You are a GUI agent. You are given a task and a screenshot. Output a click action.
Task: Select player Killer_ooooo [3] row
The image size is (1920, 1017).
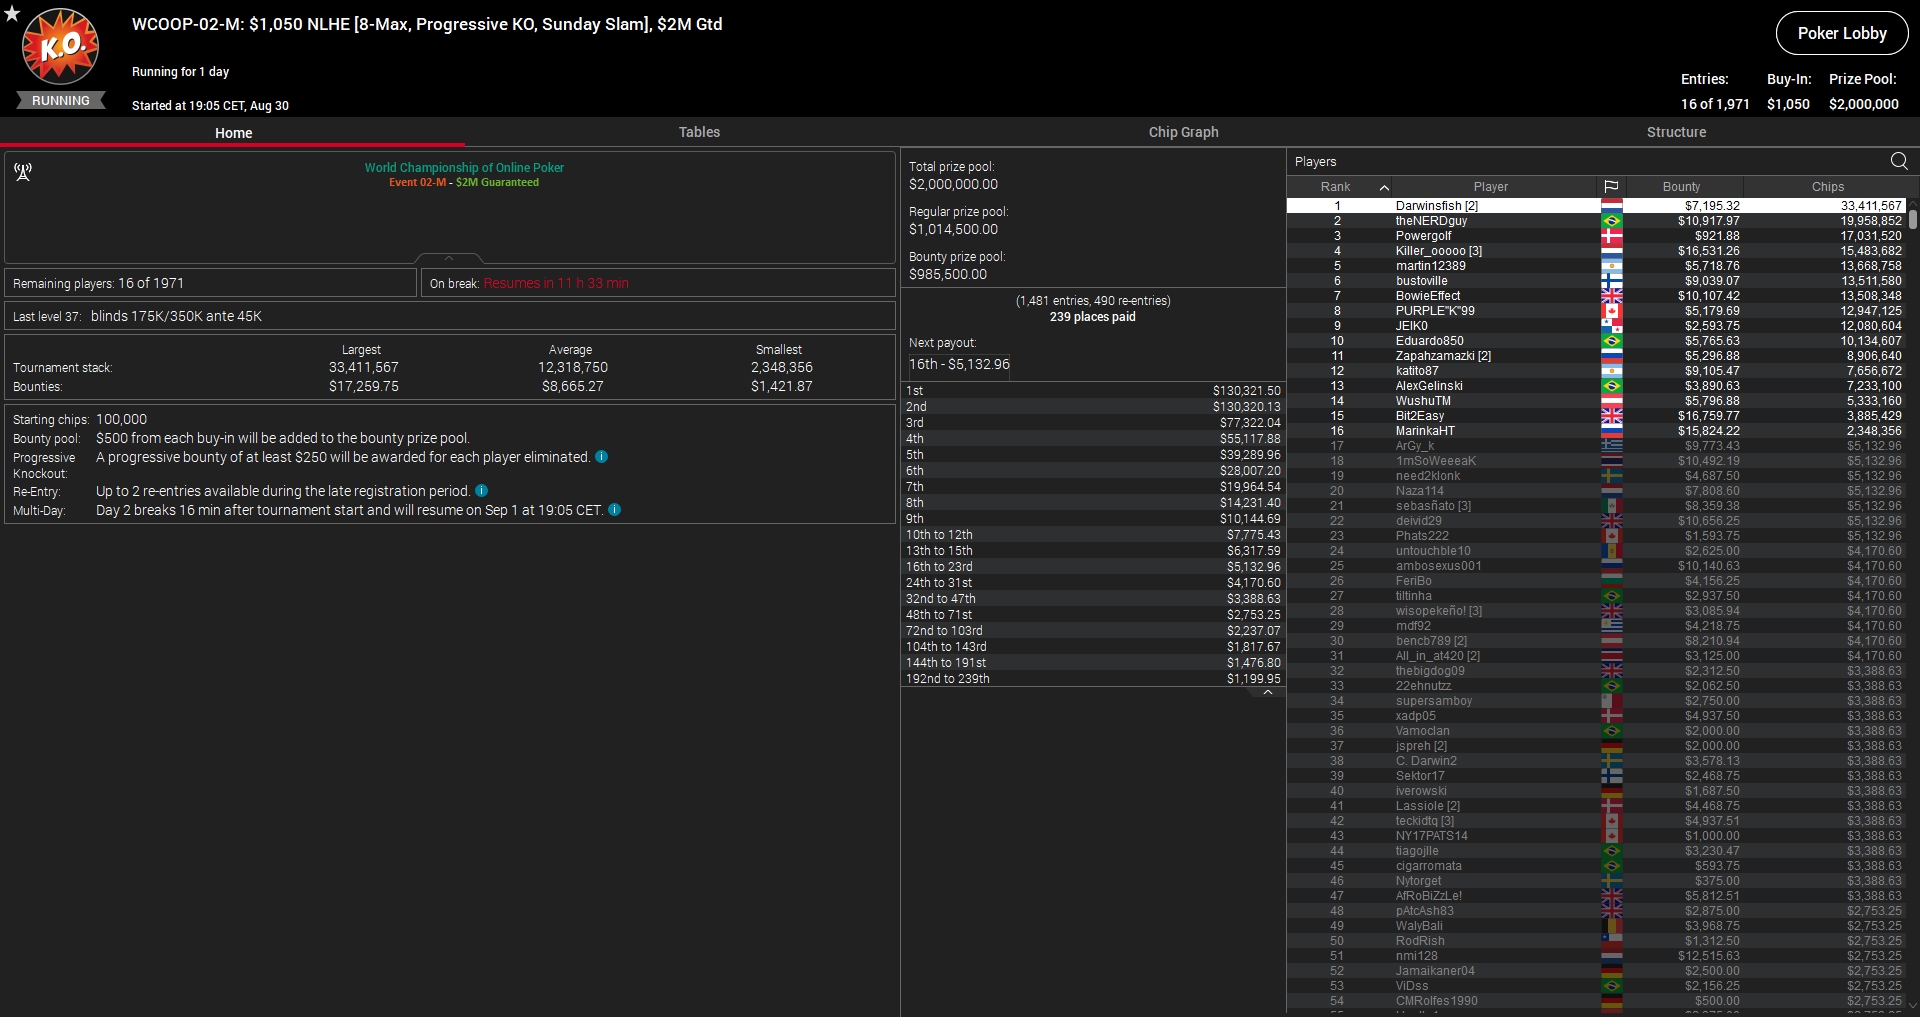click(x=1597, y=251)
